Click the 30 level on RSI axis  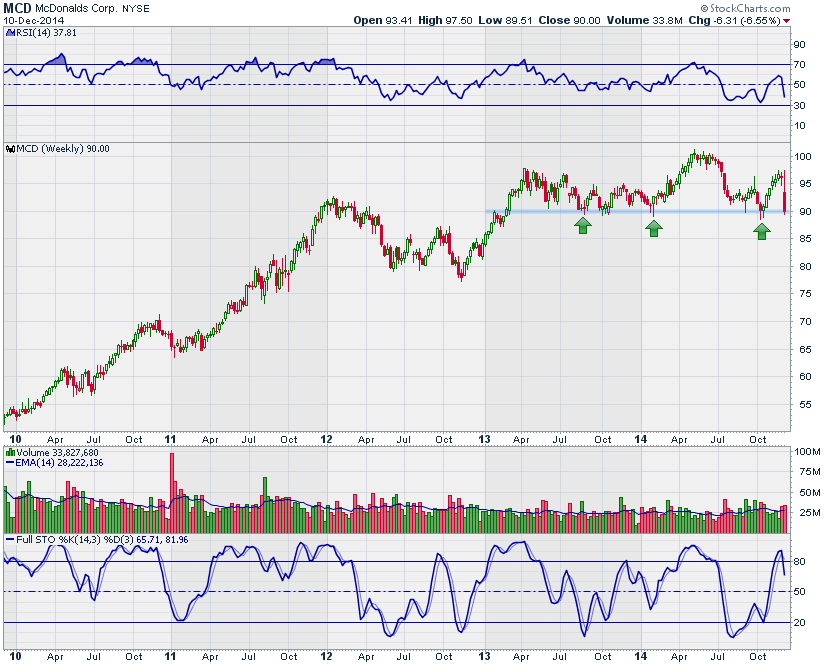tap(799, 106)
